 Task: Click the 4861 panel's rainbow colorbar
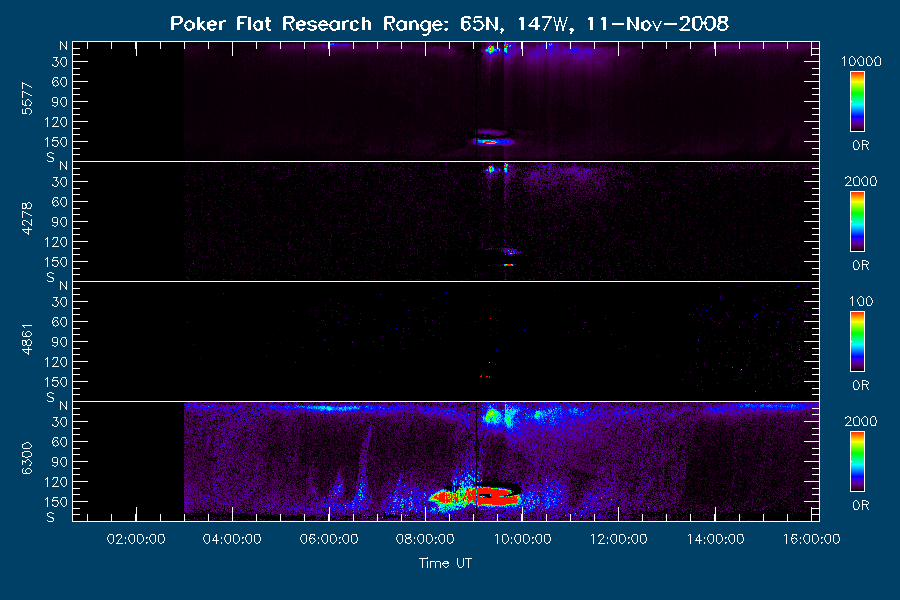tap(858, 342)
